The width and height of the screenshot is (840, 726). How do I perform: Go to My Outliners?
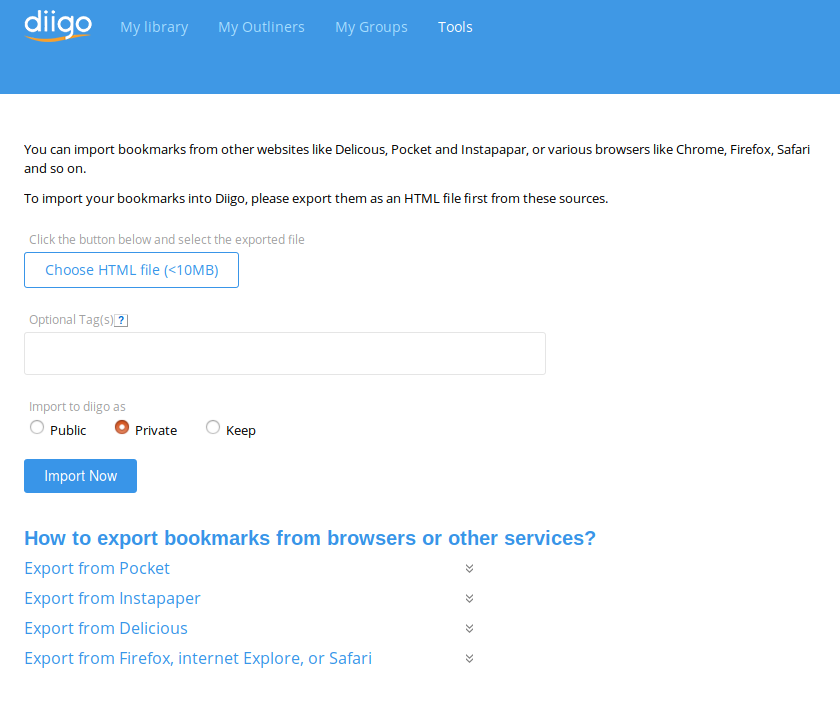pyautogui.click(x=261, y=27)
